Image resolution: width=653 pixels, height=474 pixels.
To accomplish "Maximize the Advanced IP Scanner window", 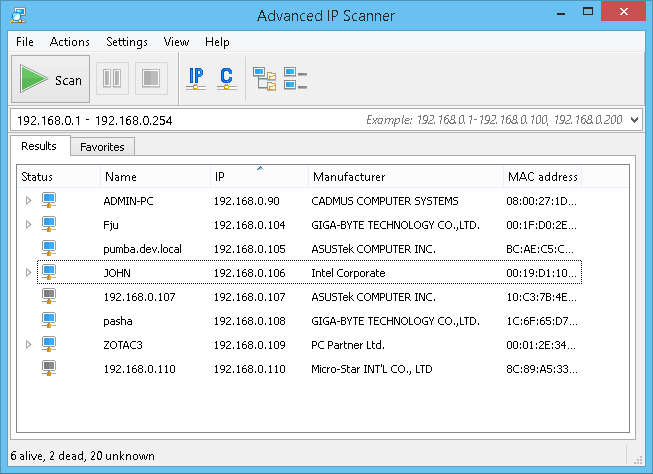I will tap(588, 12).
